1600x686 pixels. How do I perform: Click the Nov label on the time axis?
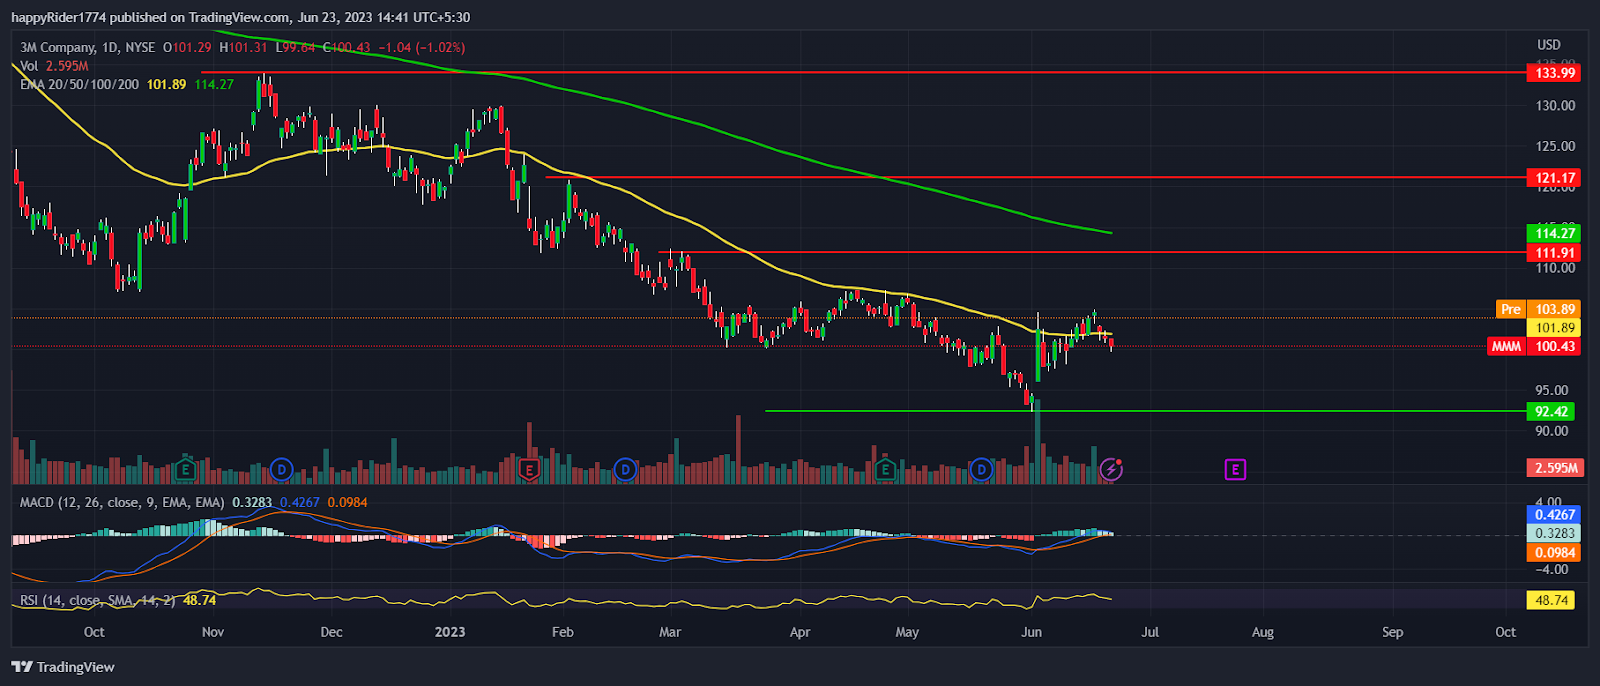pos(212,632)
